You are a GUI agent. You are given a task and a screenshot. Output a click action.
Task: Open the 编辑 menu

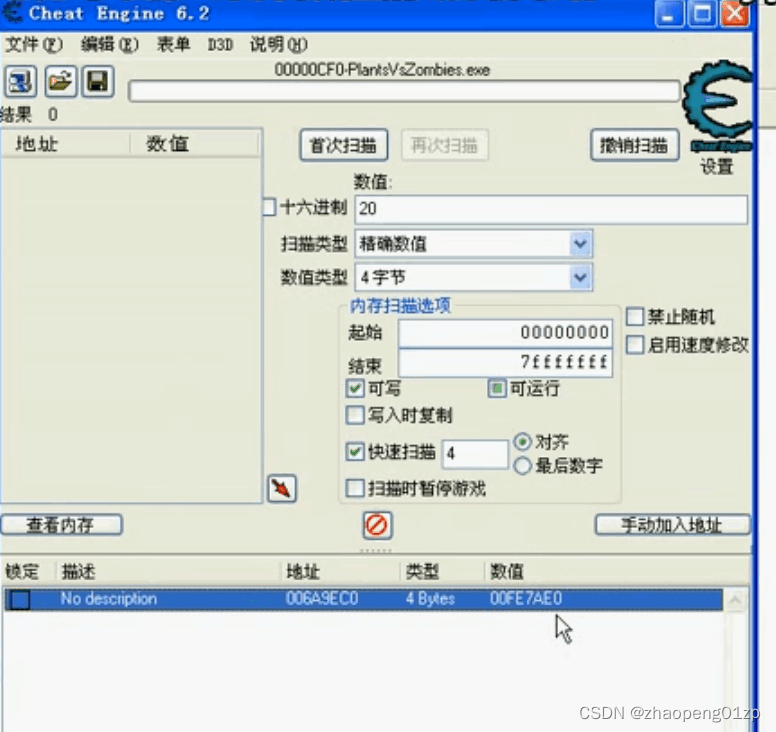109,45
